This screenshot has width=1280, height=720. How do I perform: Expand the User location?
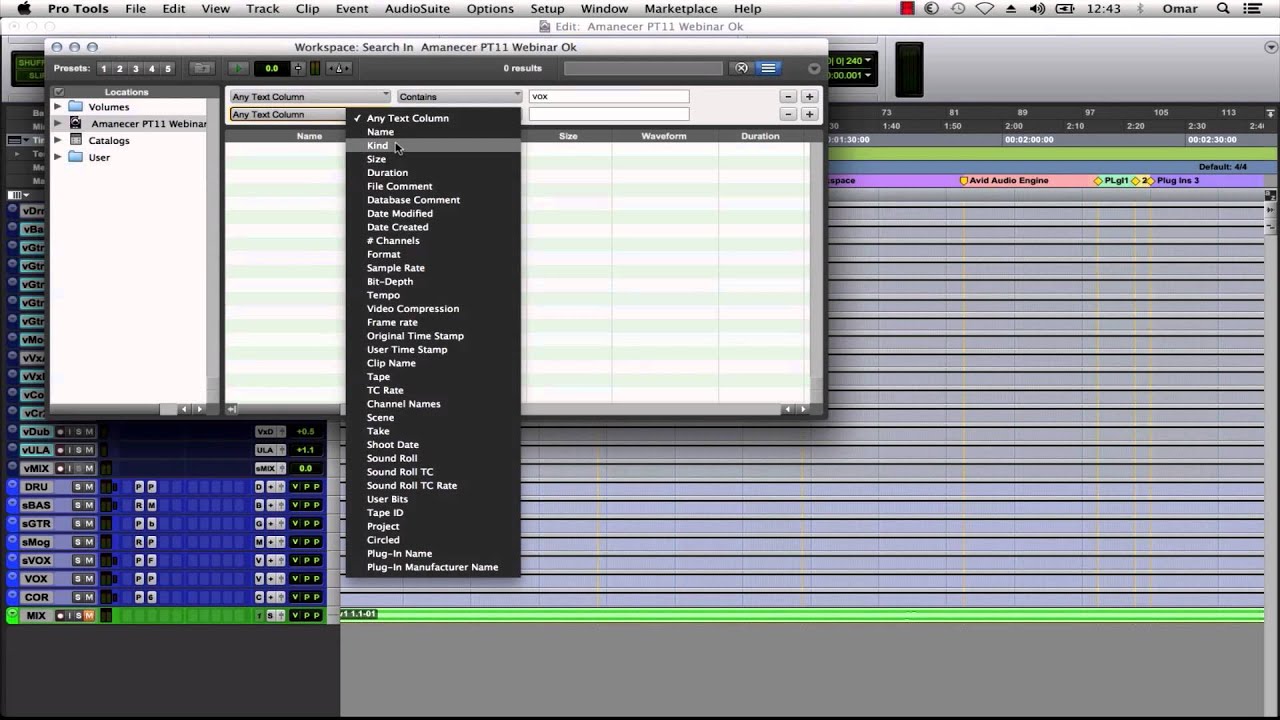point(57,157)
